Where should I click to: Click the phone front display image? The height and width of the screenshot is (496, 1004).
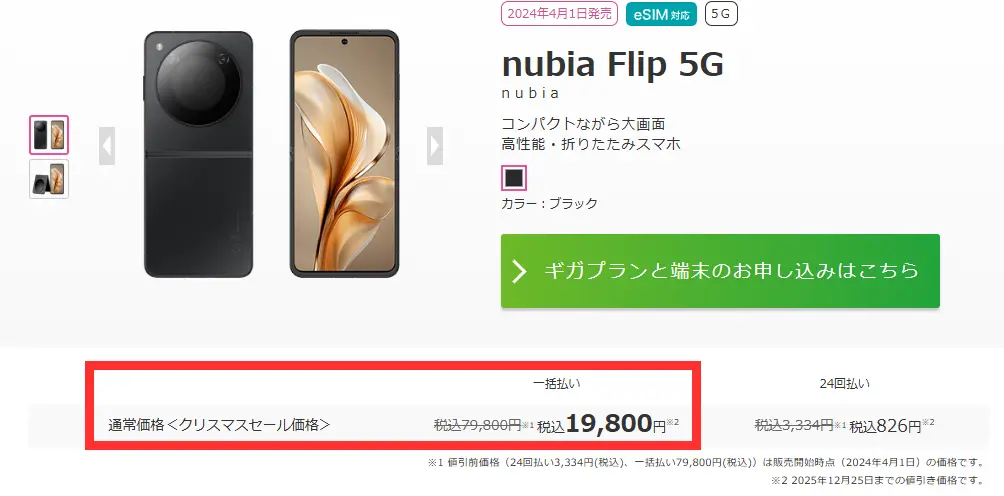click(344, 154)
